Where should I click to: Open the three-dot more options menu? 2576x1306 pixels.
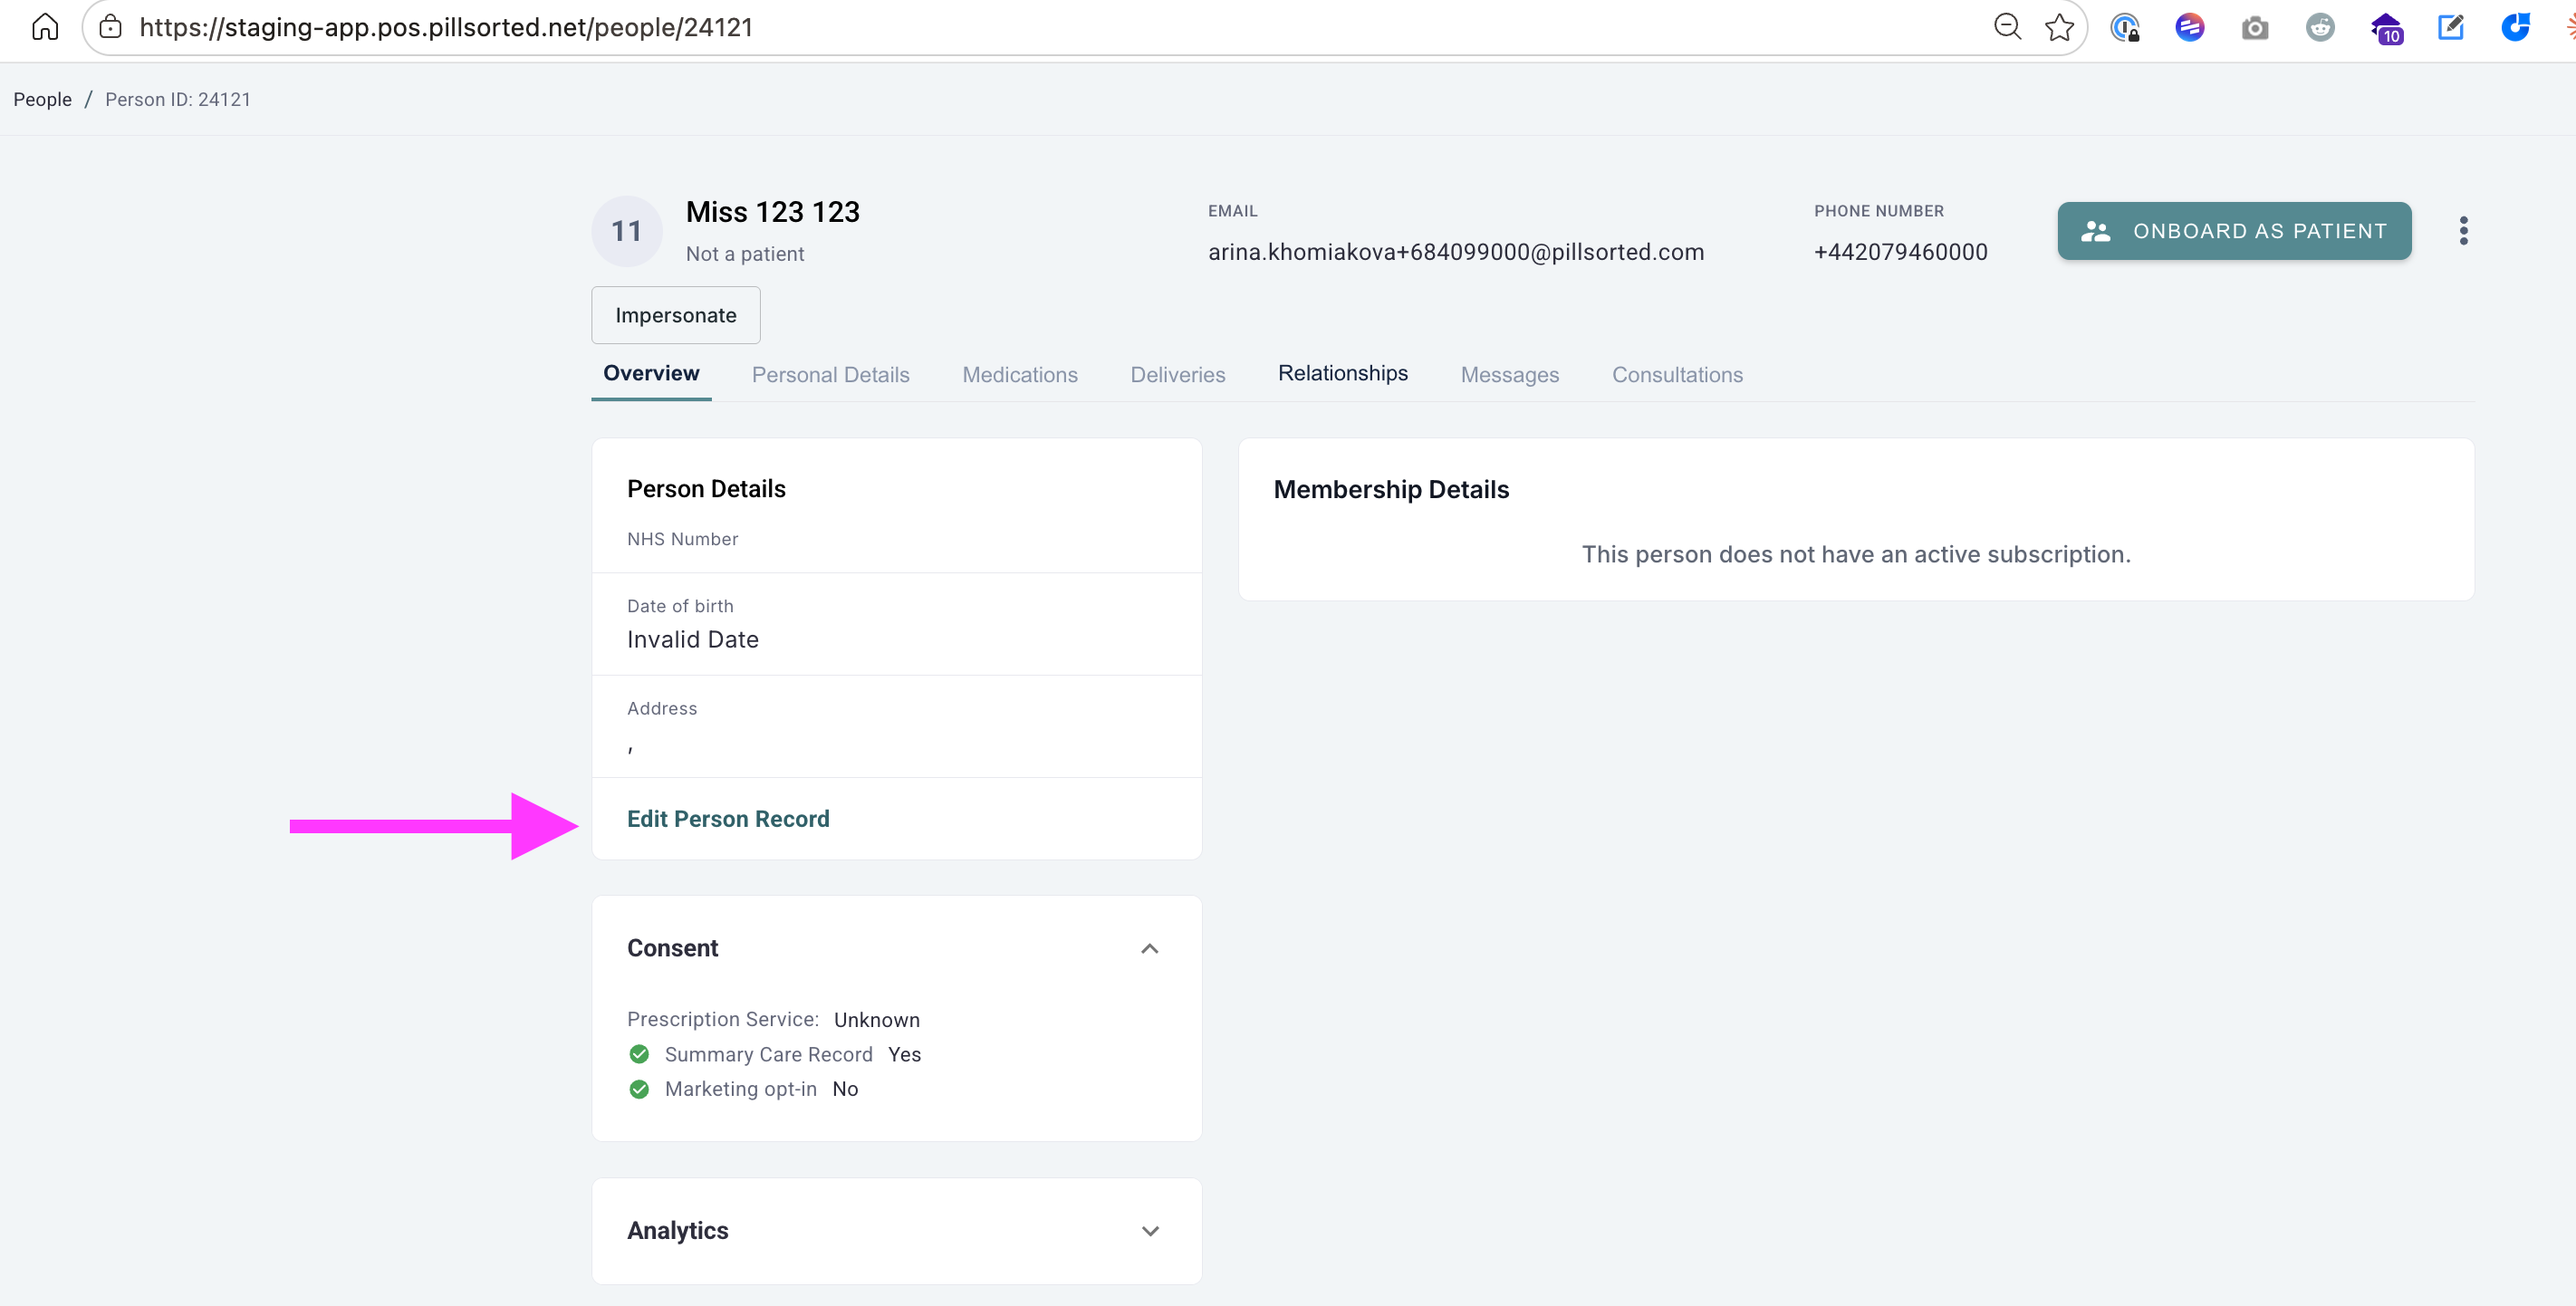(2463, 231)
